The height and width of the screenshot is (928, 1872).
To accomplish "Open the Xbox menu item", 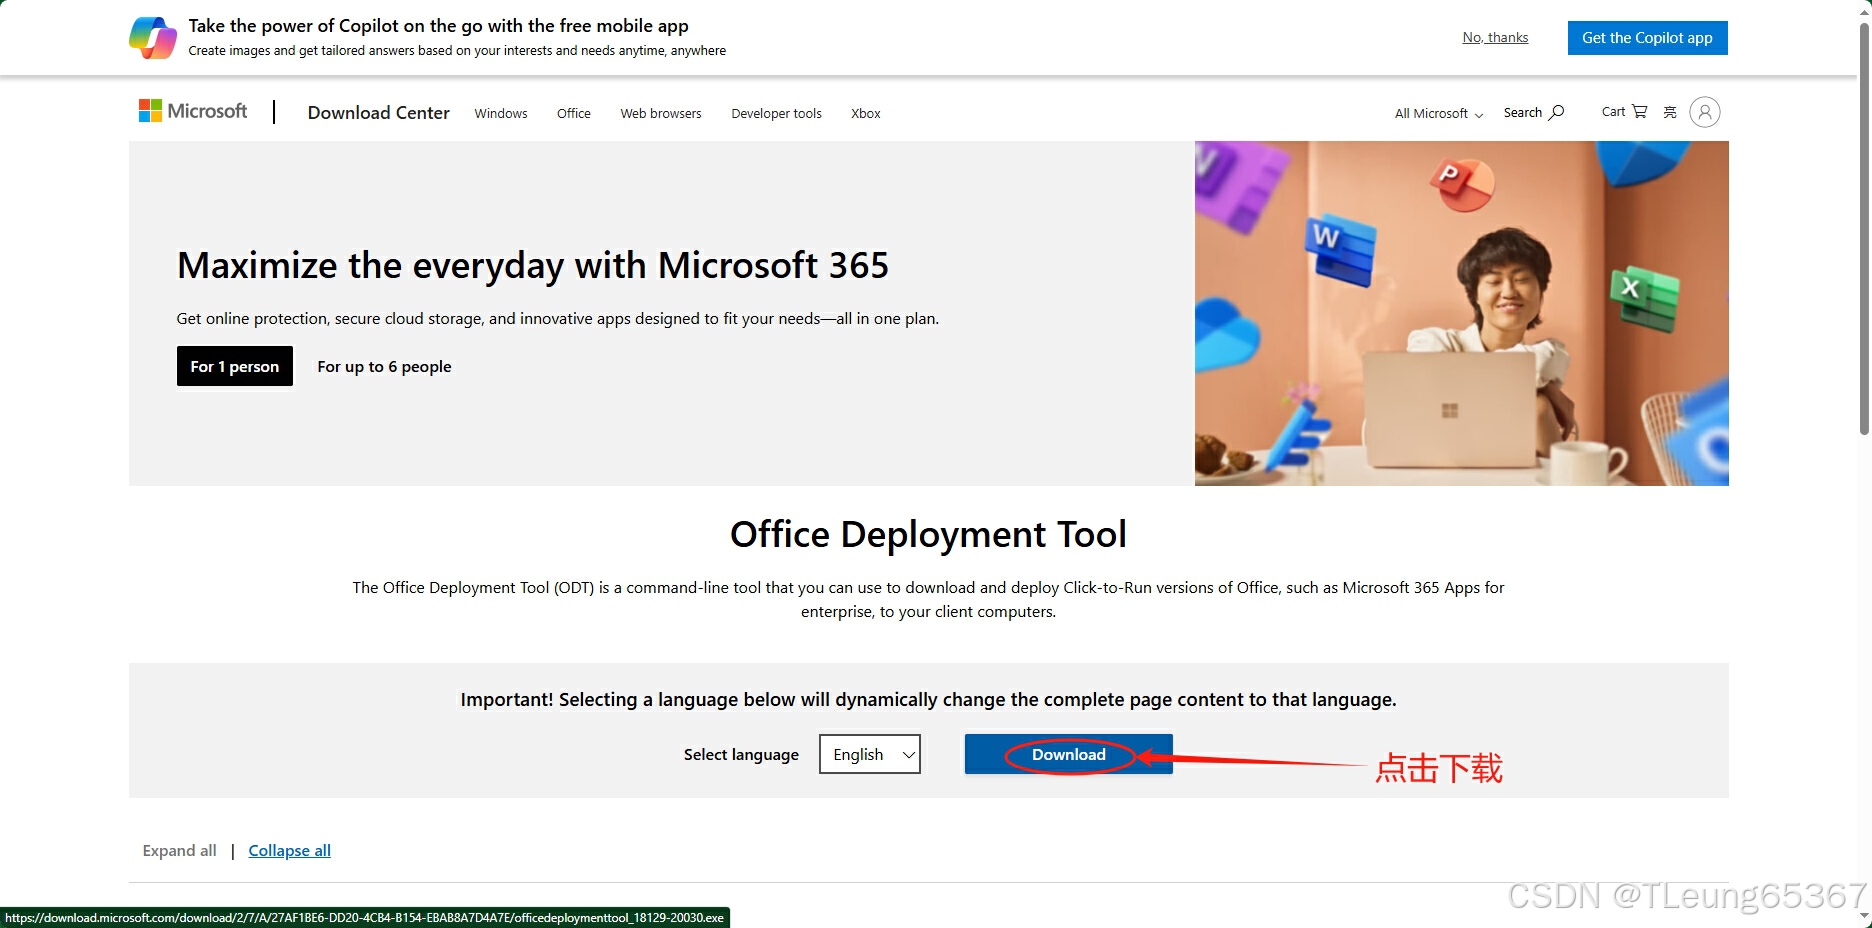I will pyautogui.click(x=866, y=113).
